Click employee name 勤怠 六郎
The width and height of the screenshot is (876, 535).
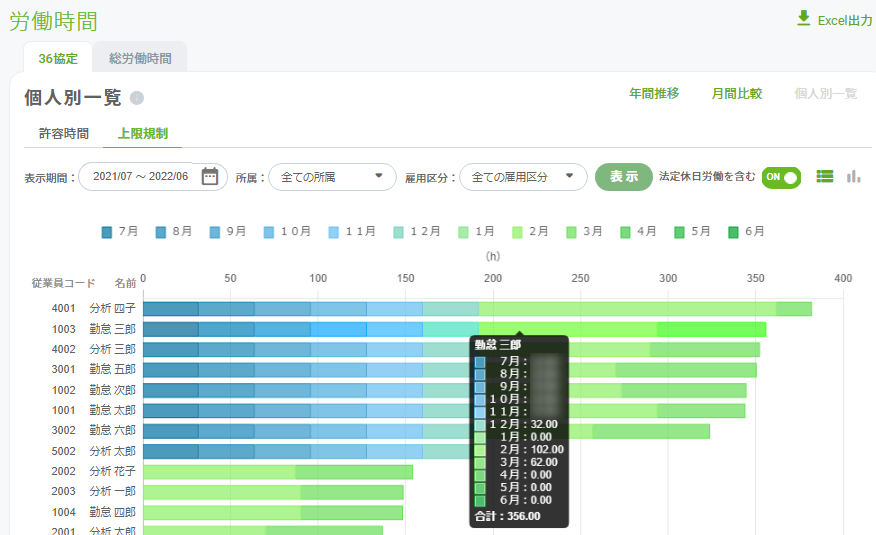coord(112,430)
